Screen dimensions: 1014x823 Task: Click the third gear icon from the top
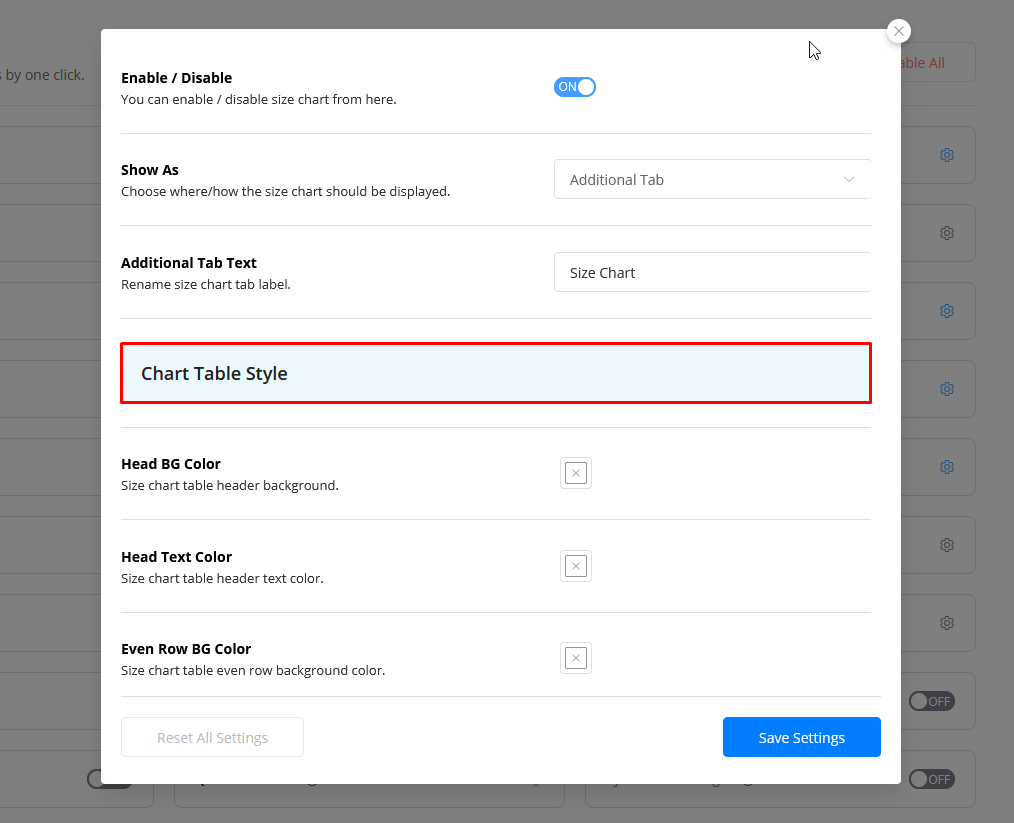click(946, 311)
